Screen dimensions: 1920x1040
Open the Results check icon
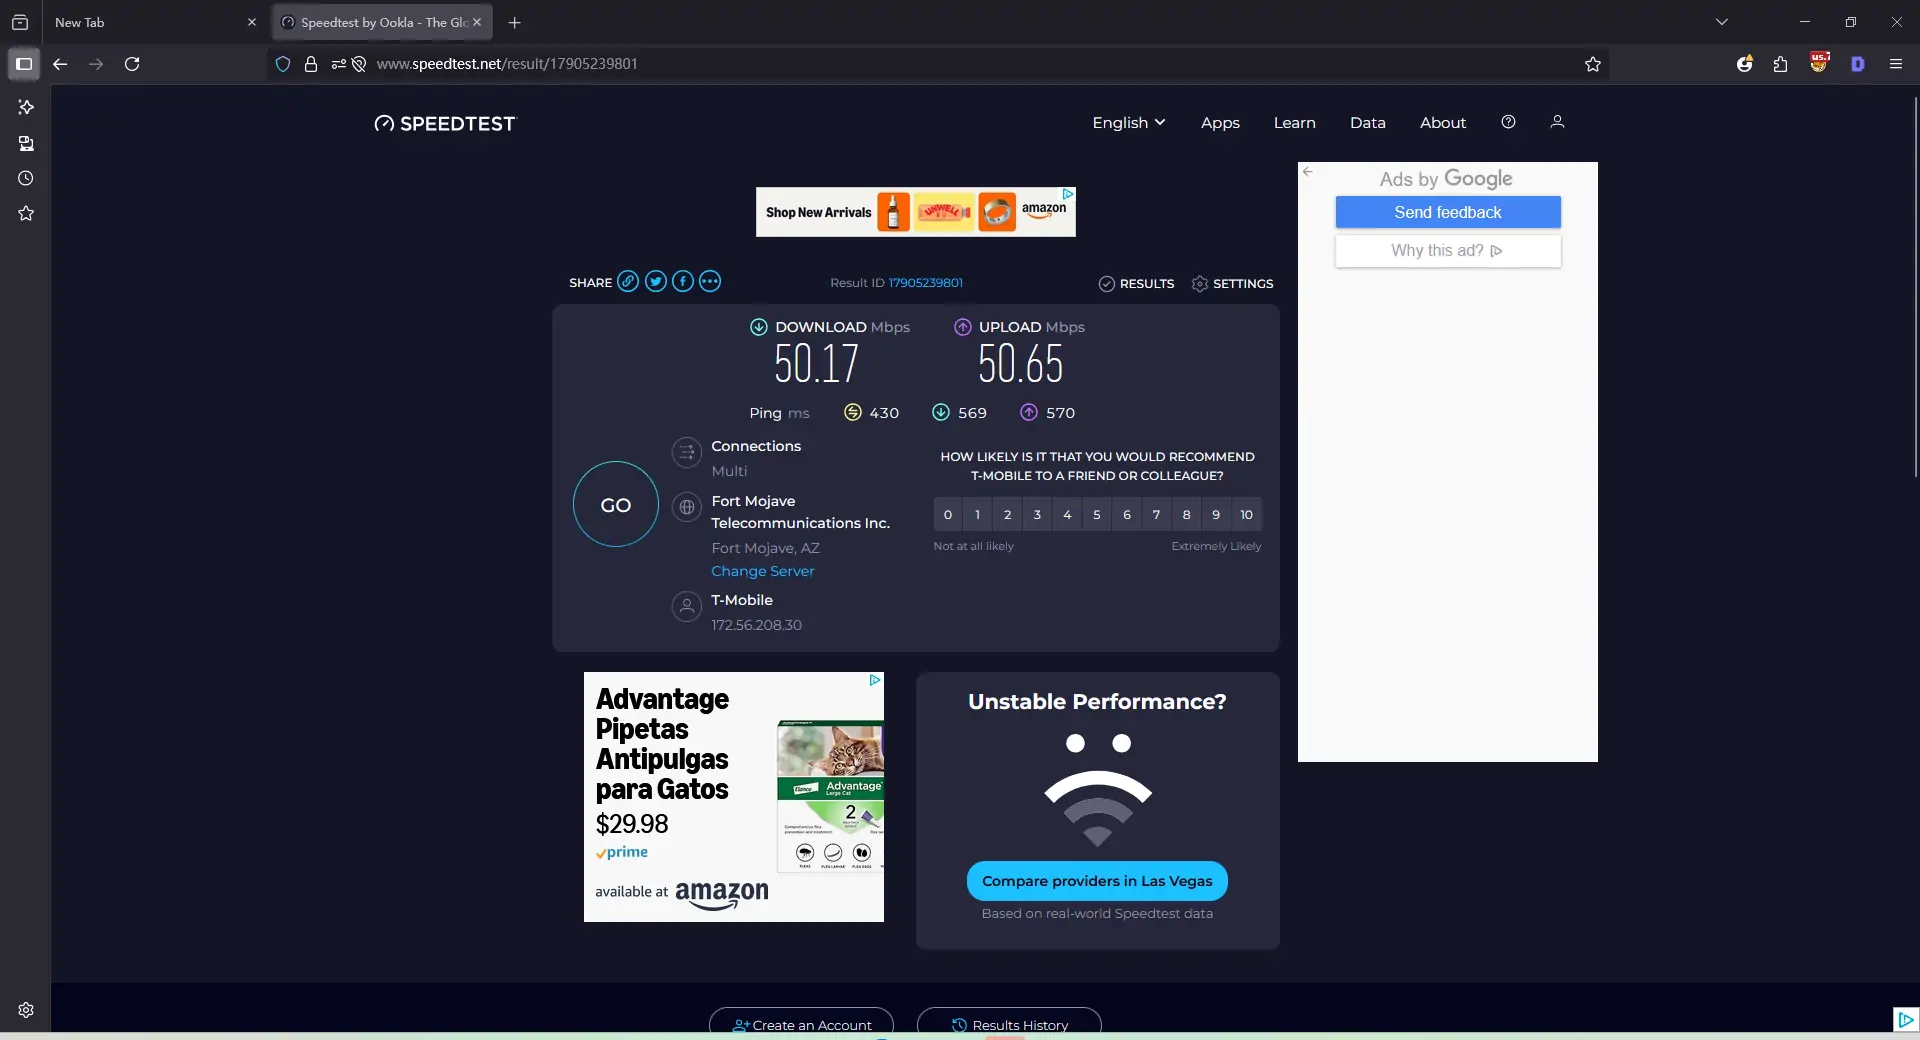[x=1107, y=284]
